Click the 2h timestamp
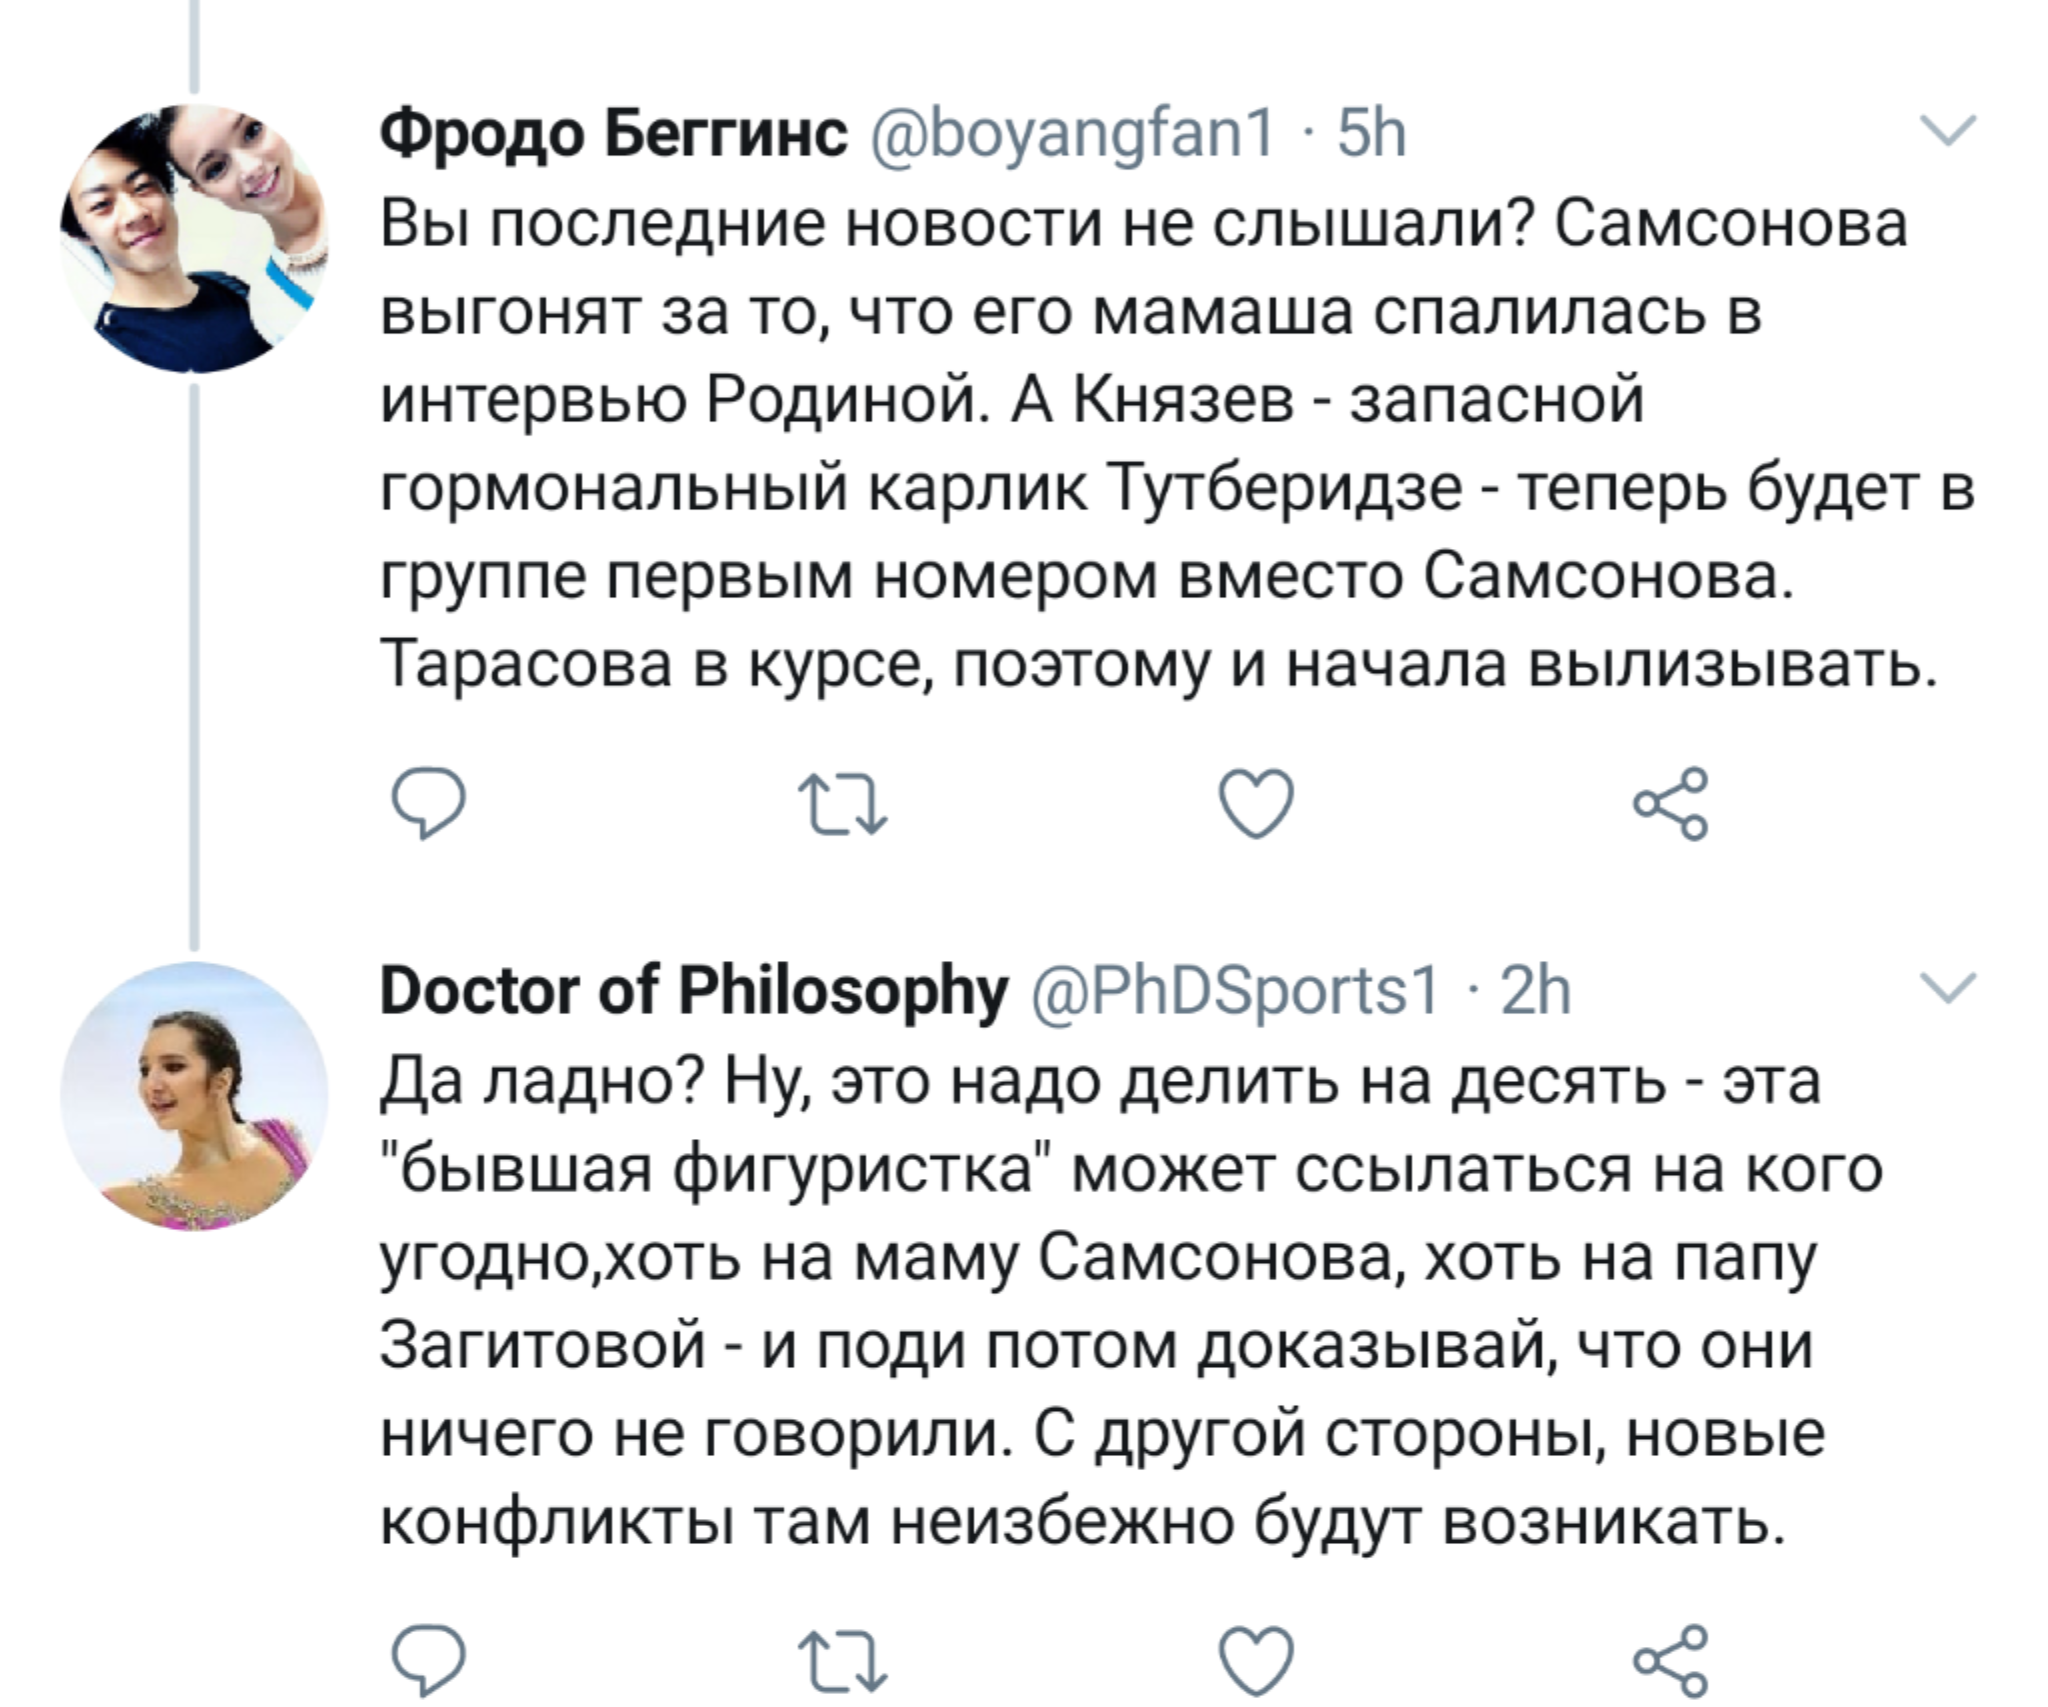This screenshot has height=1707, width=2048. click(1536, 991)
